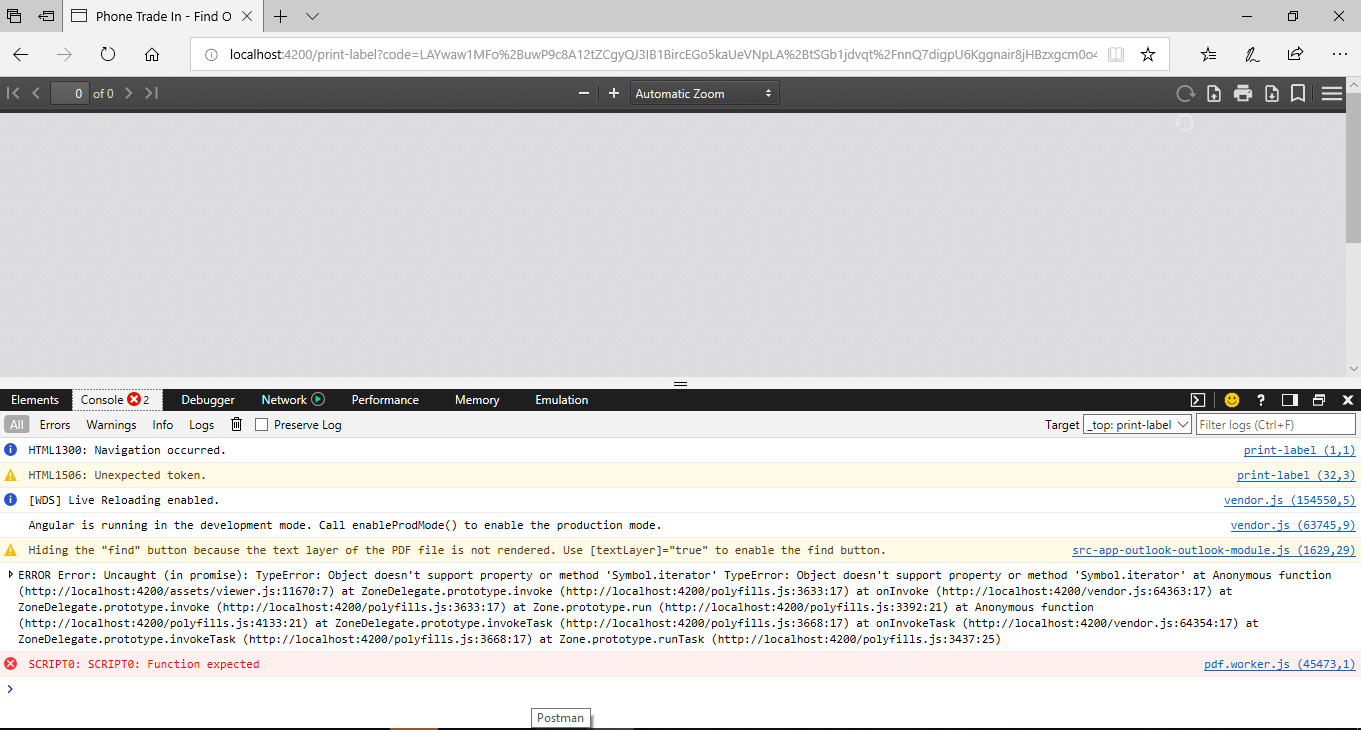Switch to the Debugger tab
1361x730 pixels.
[207, 399]
